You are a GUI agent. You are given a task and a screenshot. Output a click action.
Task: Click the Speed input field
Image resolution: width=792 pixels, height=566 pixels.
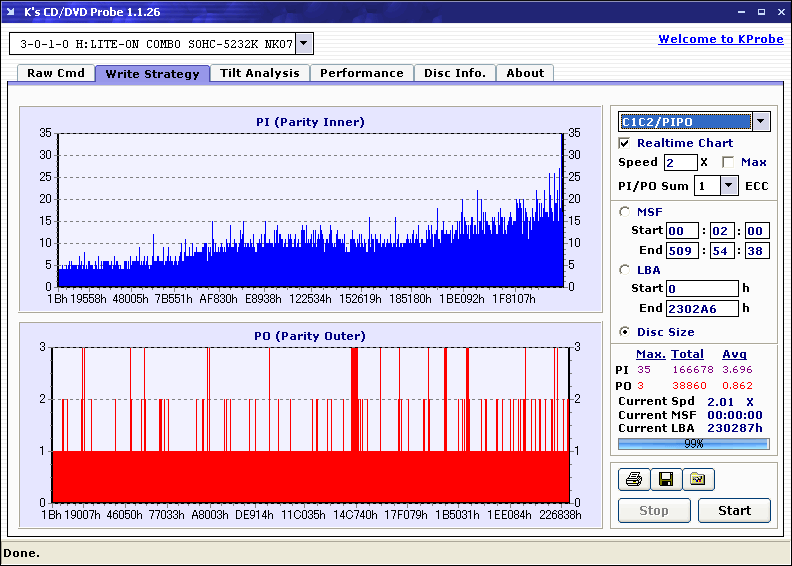[680, 162]
